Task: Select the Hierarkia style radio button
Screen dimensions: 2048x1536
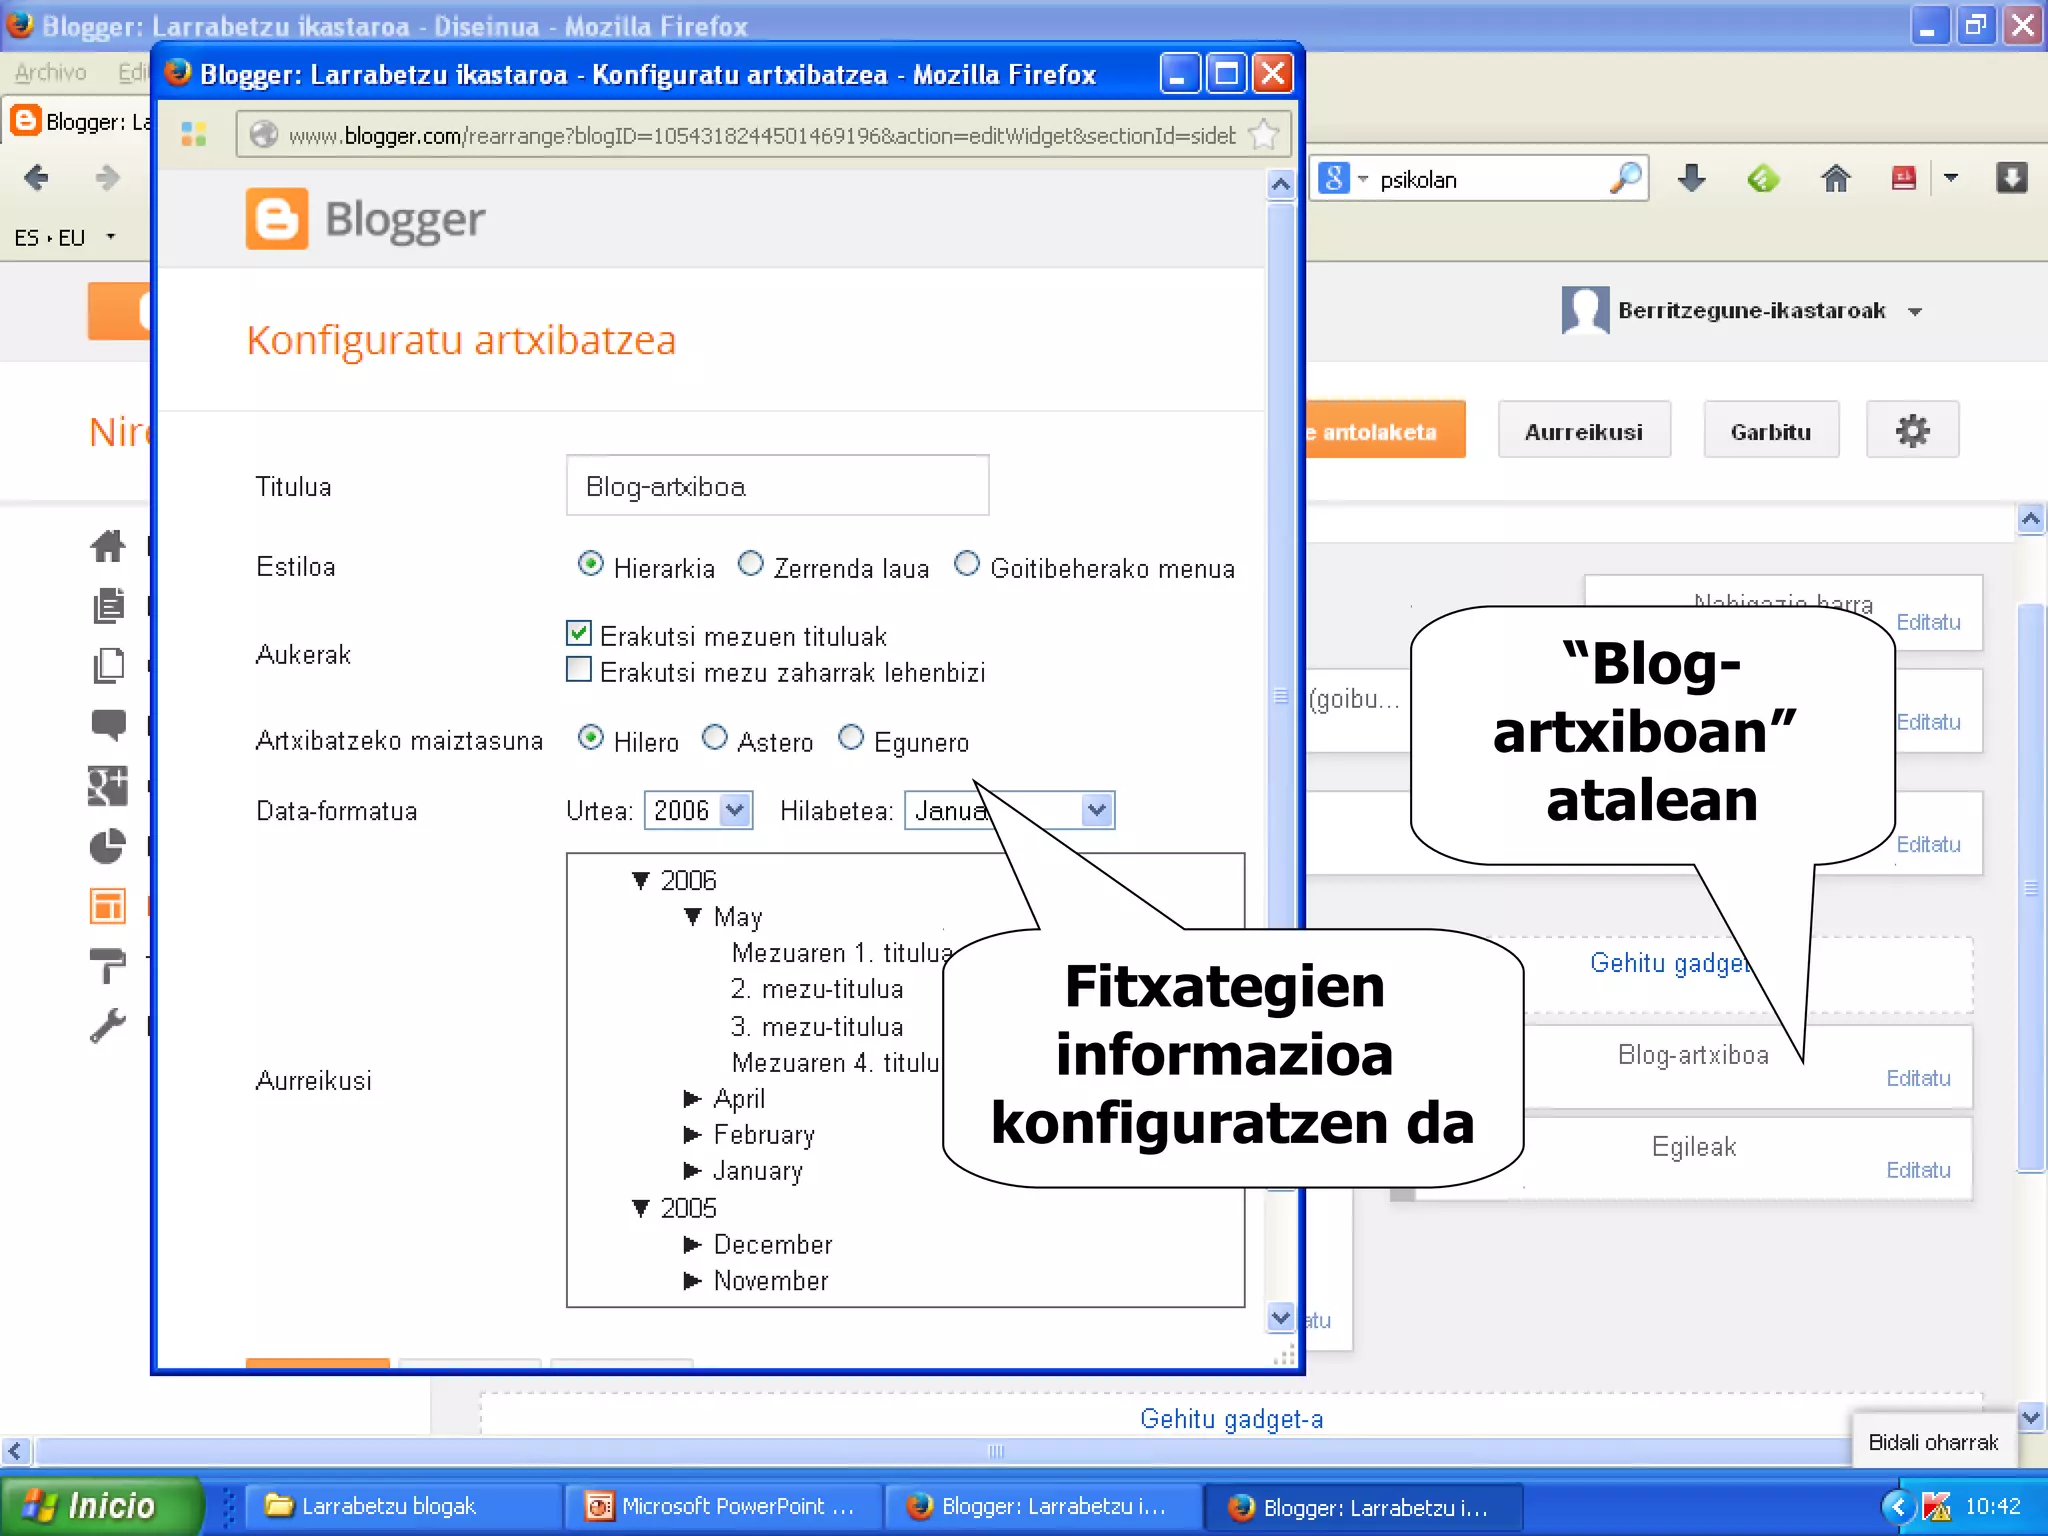Action: [x=591, y=564]
